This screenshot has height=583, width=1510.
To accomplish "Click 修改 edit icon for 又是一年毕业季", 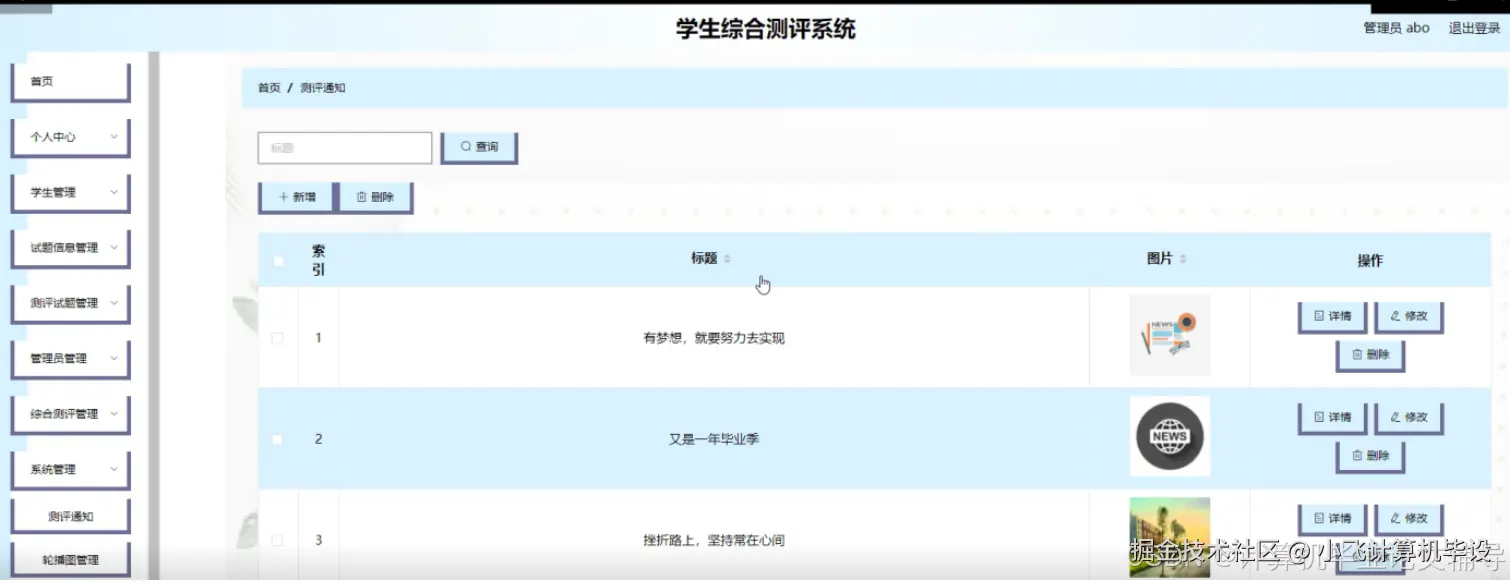I will (1408, 418).
